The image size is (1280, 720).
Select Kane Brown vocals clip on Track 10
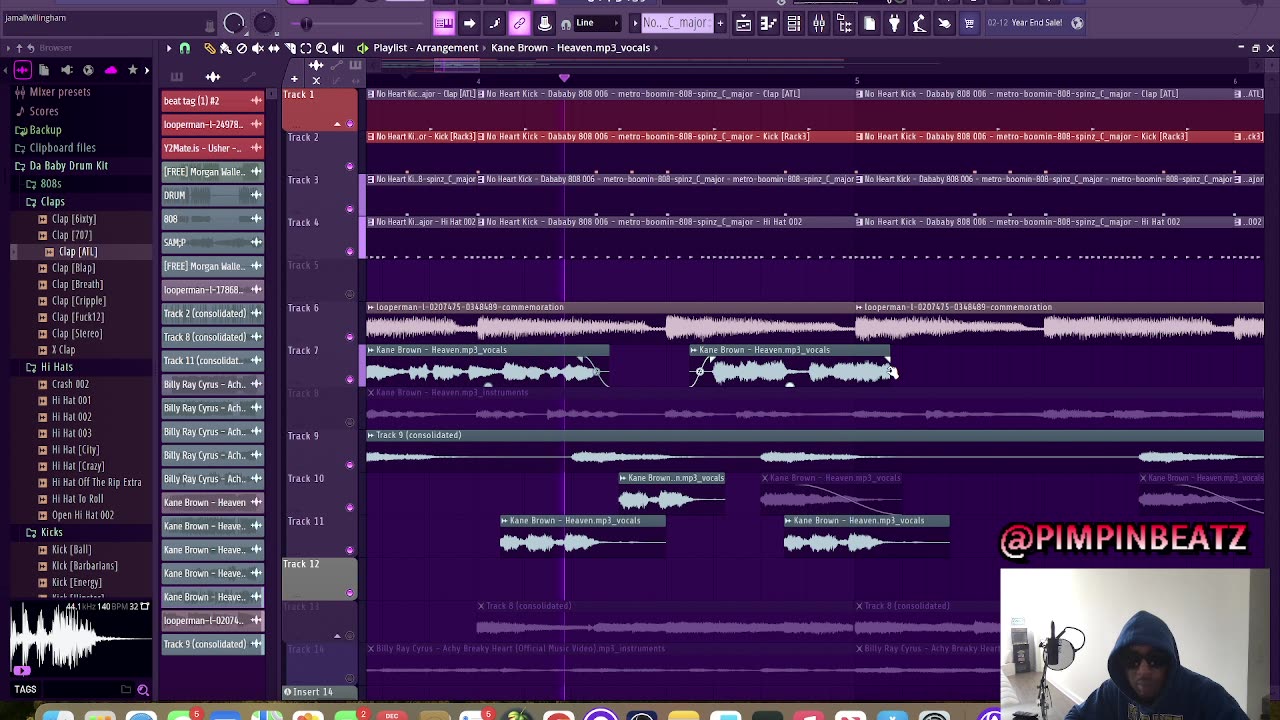click(672, 493)
